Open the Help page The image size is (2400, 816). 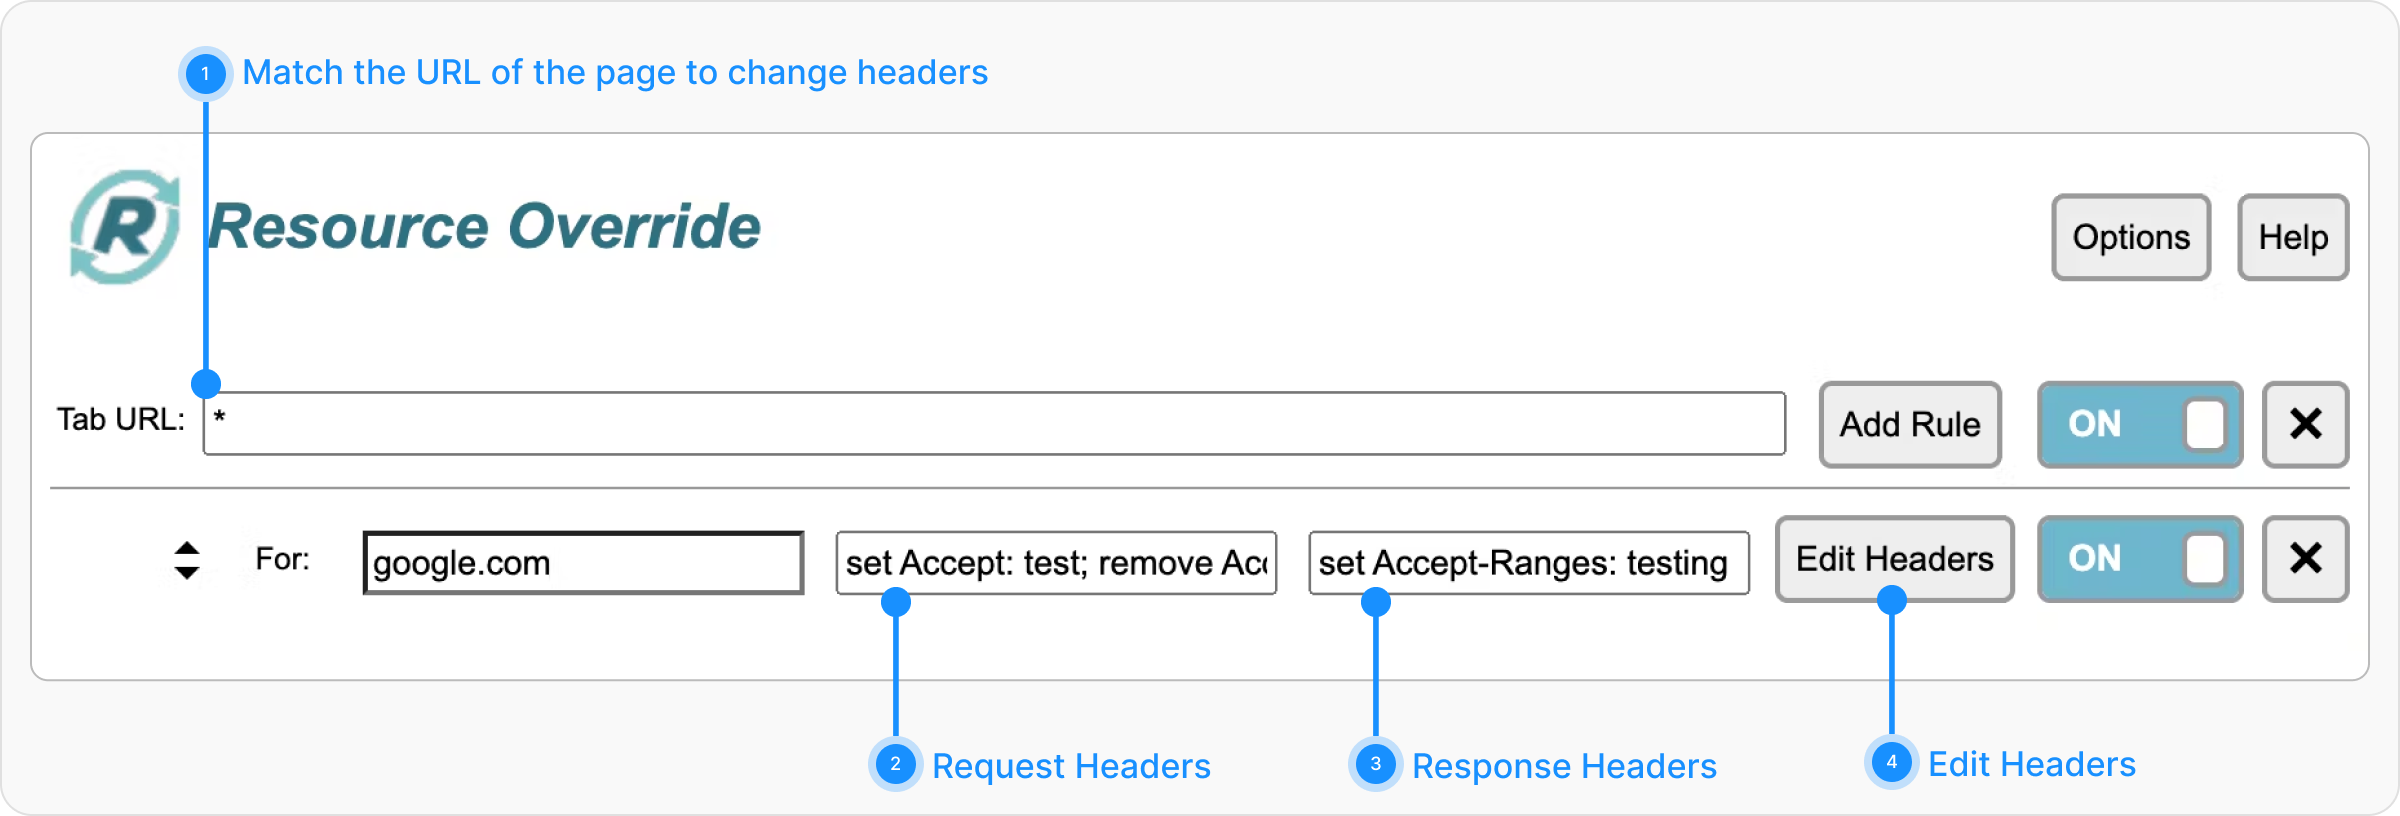pyautogui.click(x=2292, y=237)
